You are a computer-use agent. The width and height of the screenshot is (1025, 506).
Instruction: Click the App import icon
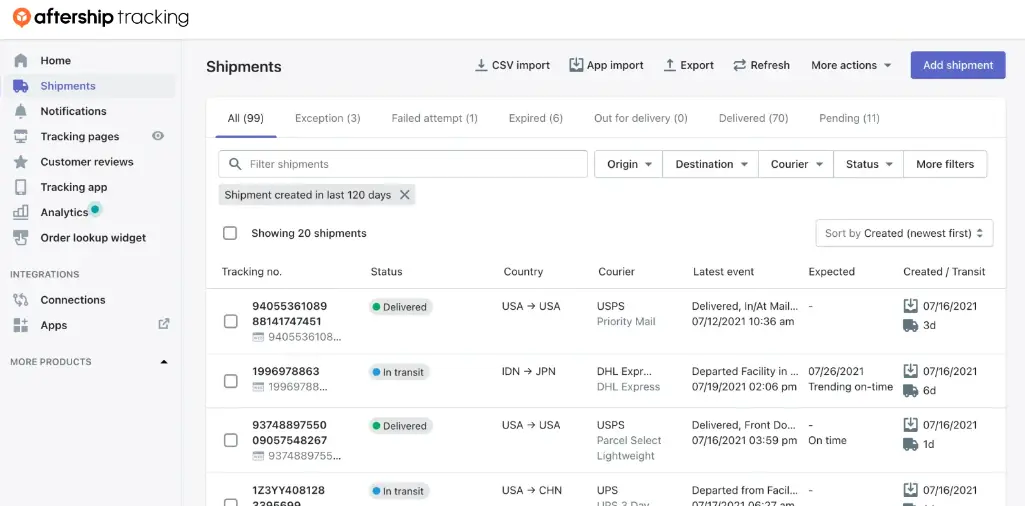click(576, 65)
